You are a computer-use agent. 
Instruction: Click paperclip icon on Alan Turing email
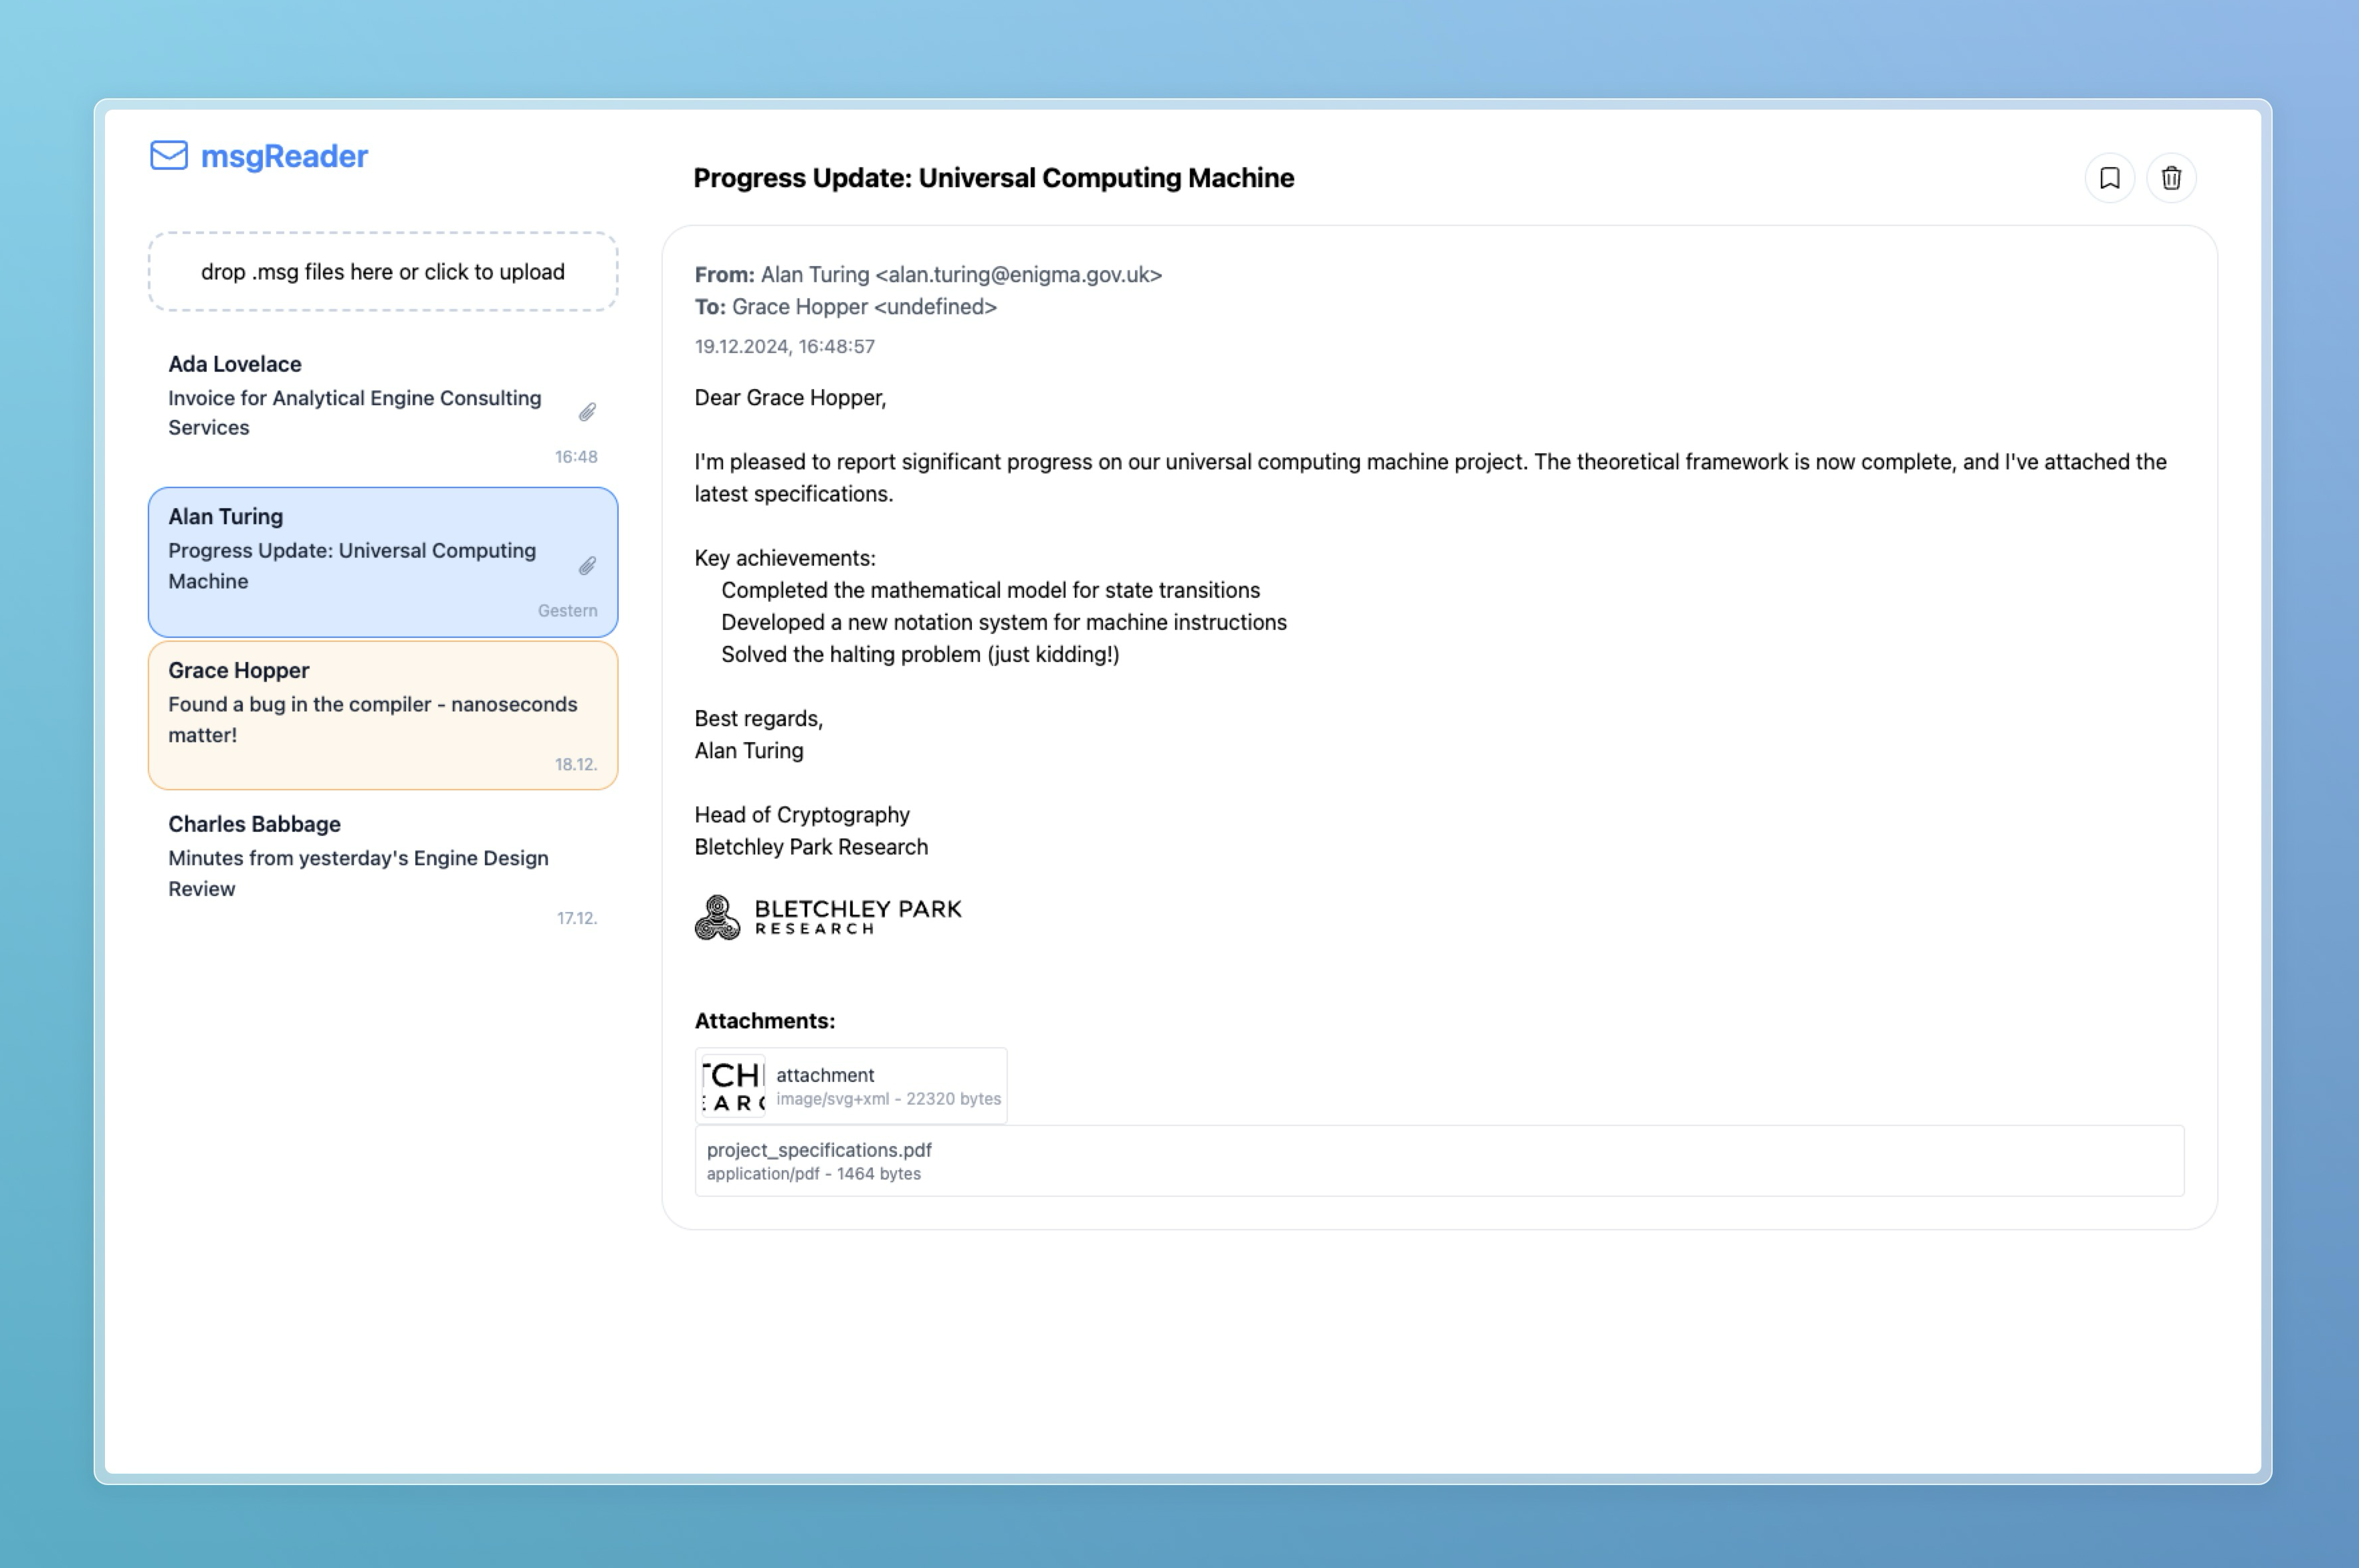pyautogui.click(x=587, y=566)
